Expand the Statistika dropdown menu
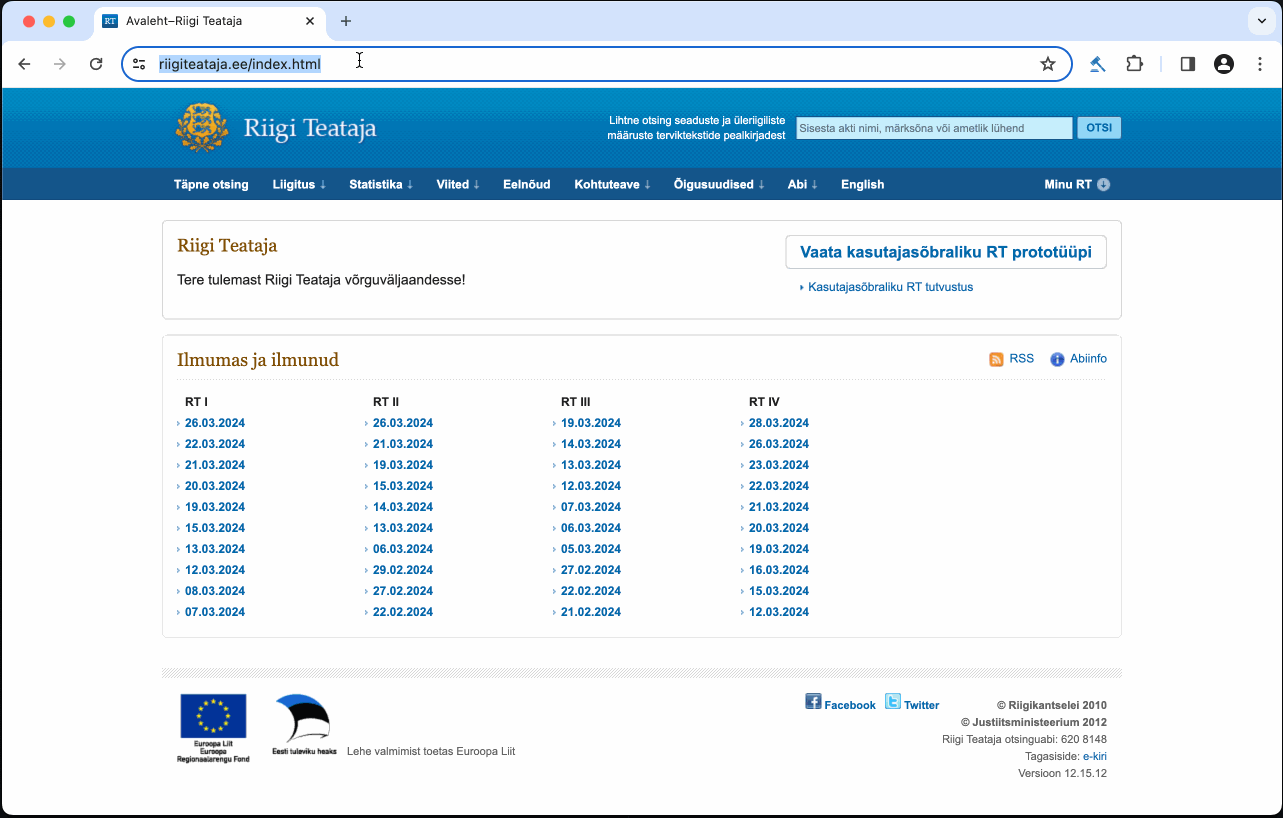 click(381, 184)
